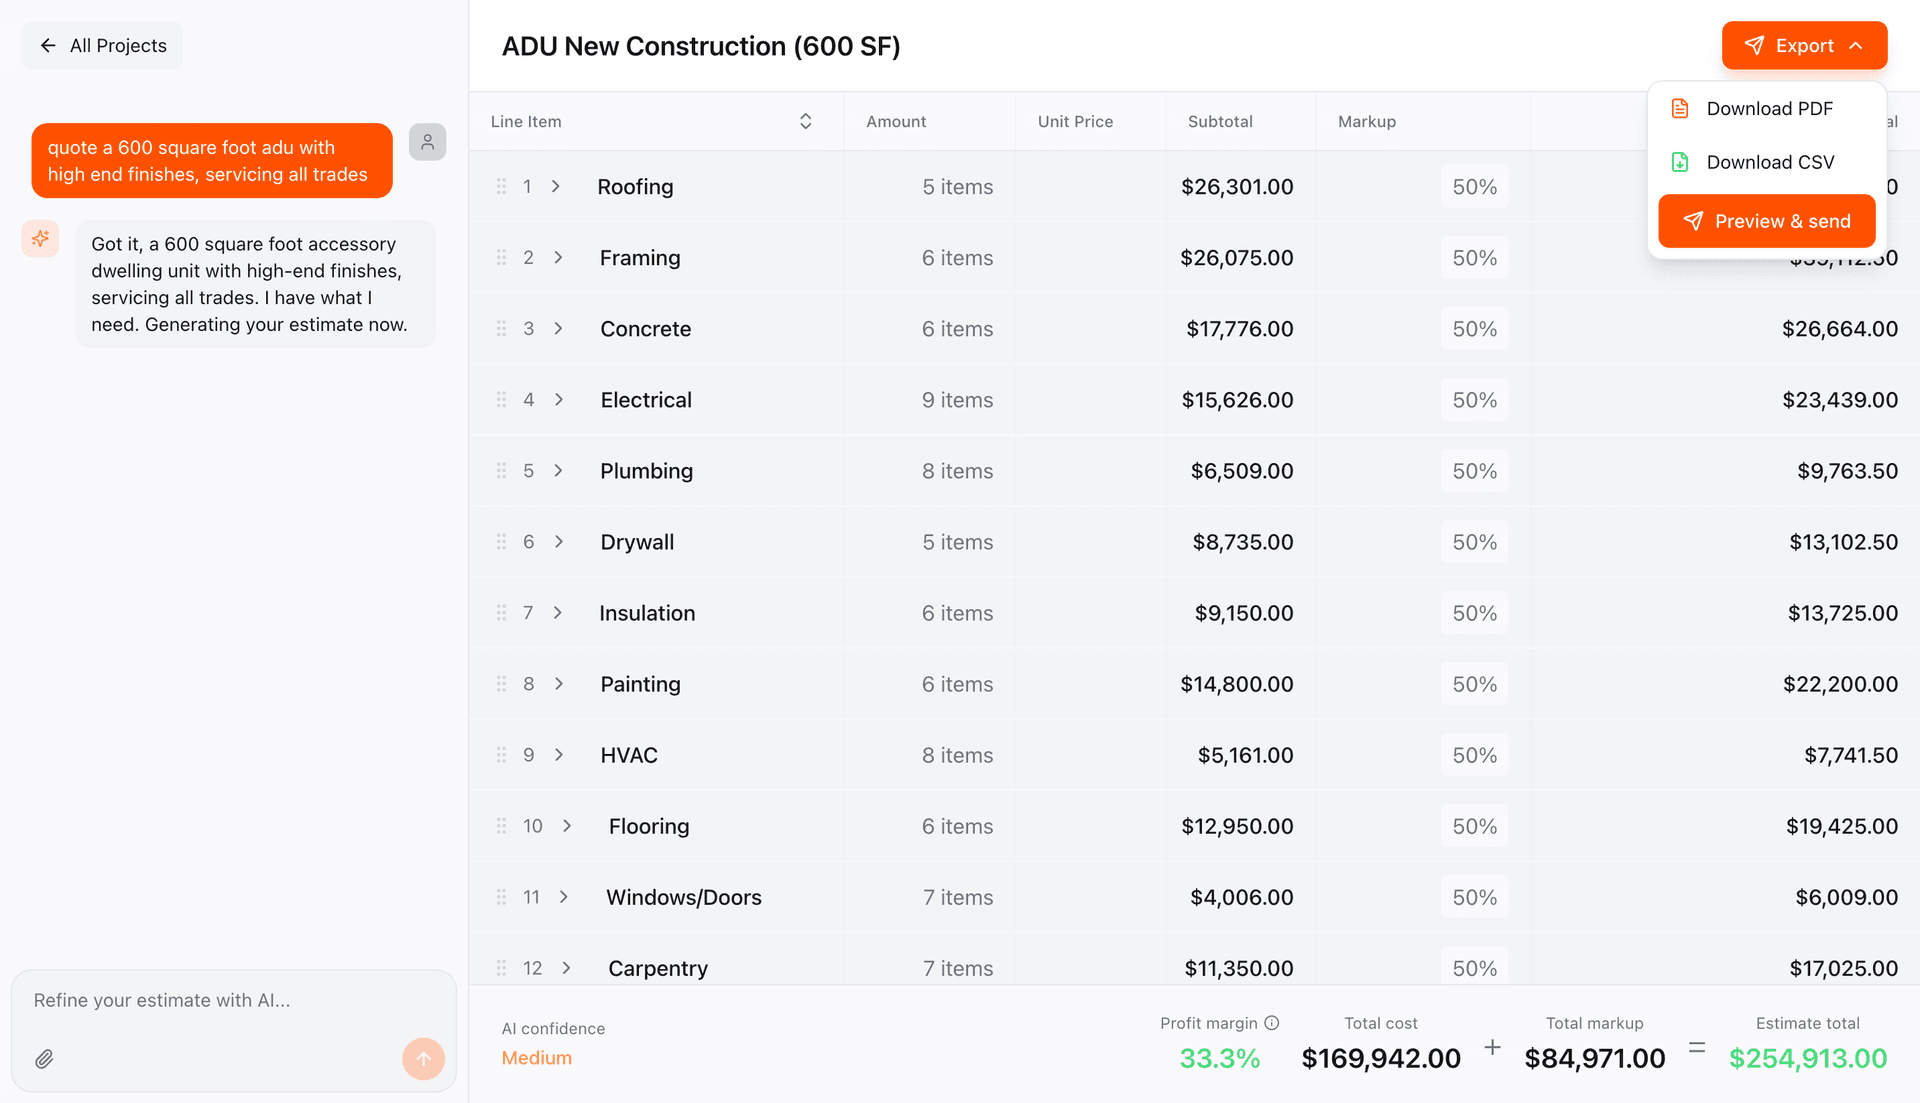Grab the drag handle on the HVAC row
1920x1103 pixels.
[x=501, y=755]
